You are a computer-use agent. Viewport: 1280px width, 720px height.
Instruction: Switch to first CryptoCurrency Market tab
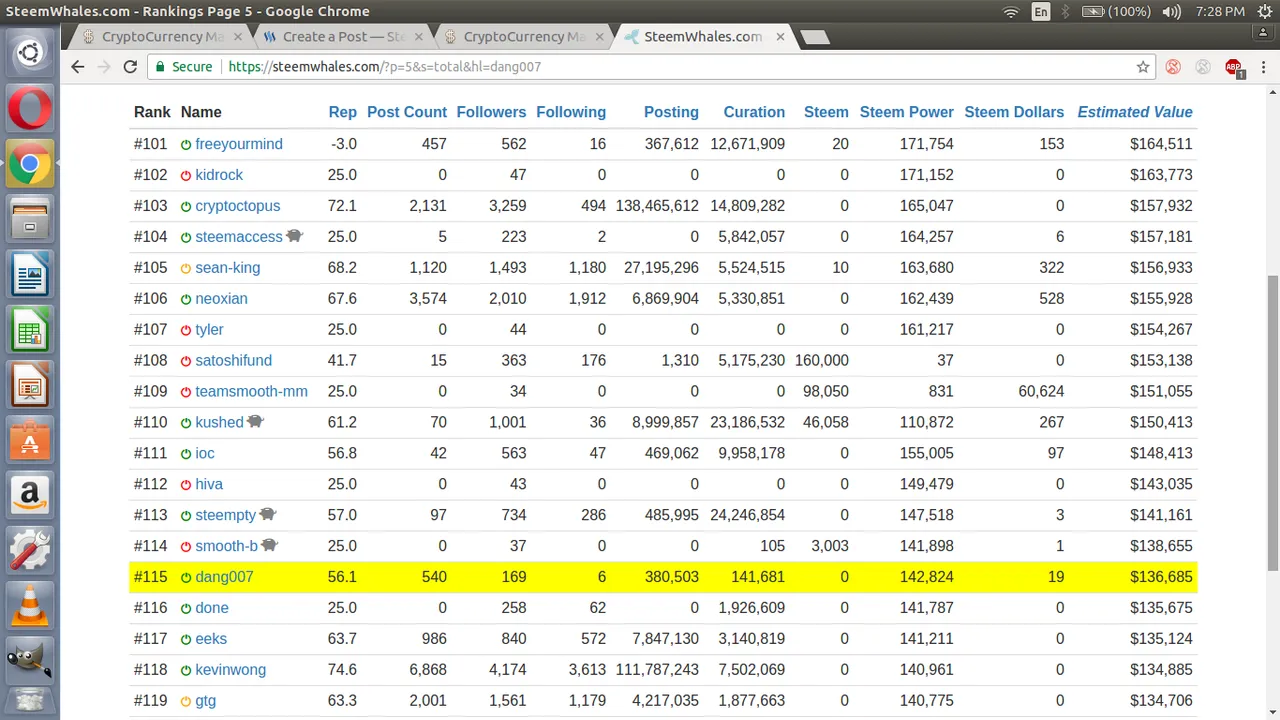(161, 37)
